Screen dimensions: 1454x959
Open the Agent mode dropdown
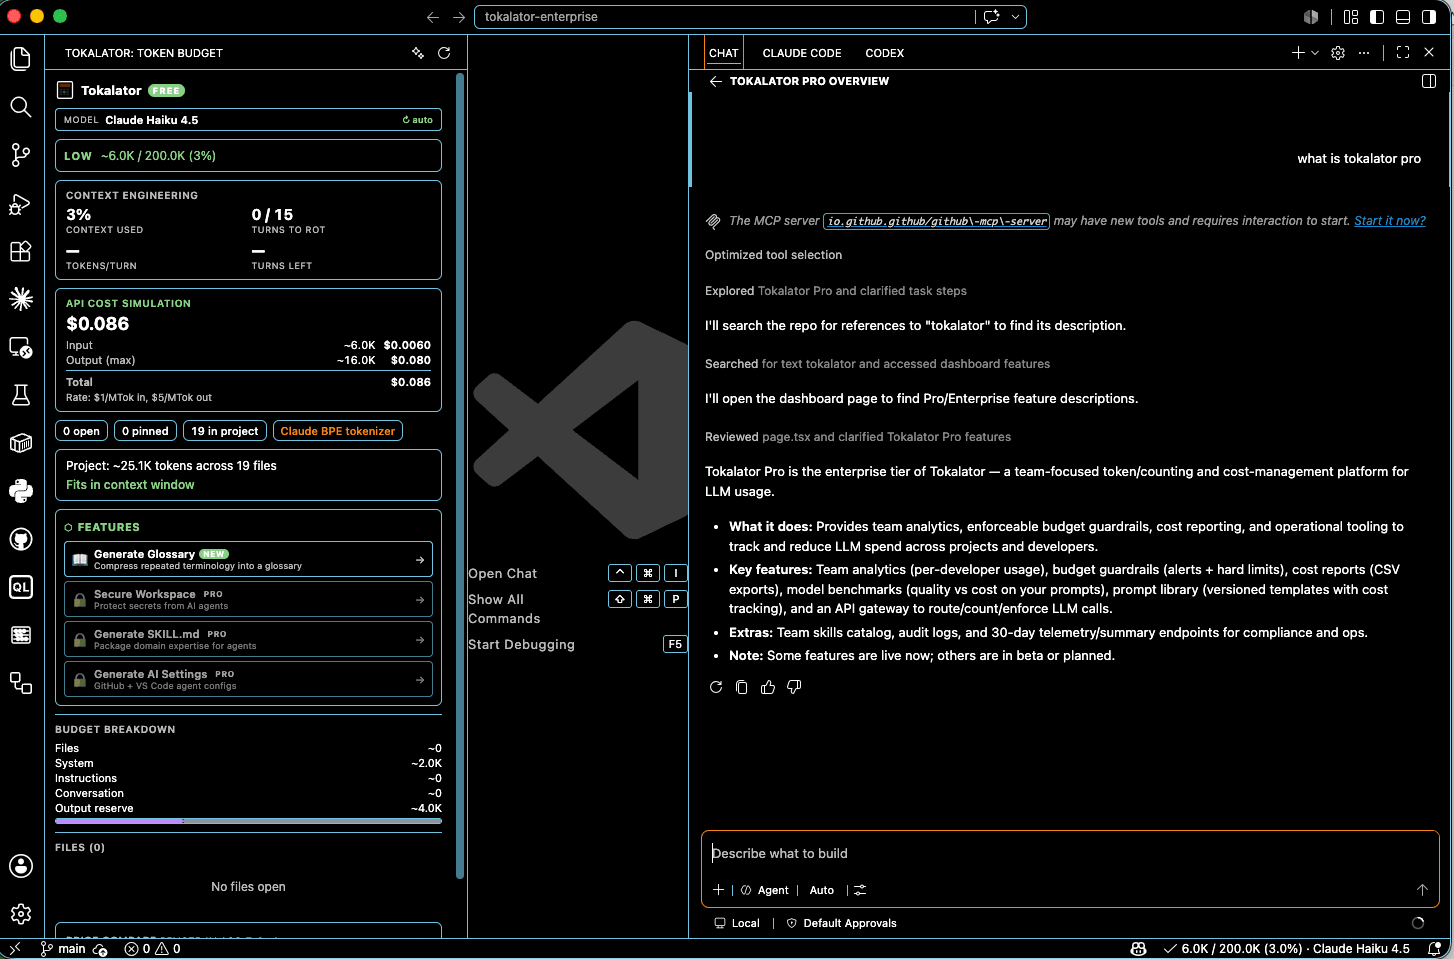[x=765, y=890]
